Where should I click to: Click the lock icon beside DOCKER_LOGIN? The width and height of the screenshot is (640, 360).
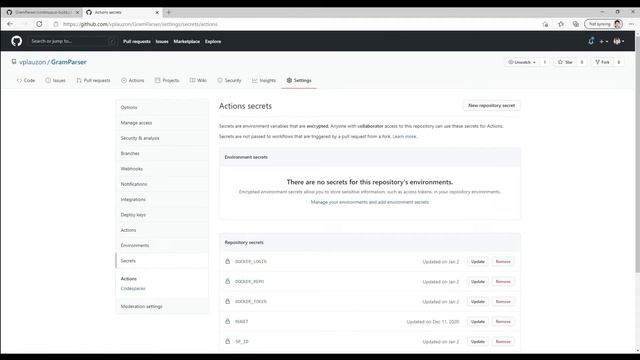tap(228, 261)
